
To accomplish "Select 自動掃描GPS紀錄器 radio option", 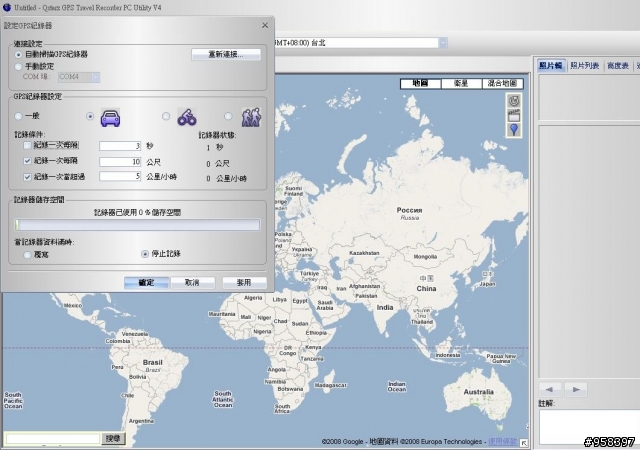I will pyautogui.click(x=18, y=54).
